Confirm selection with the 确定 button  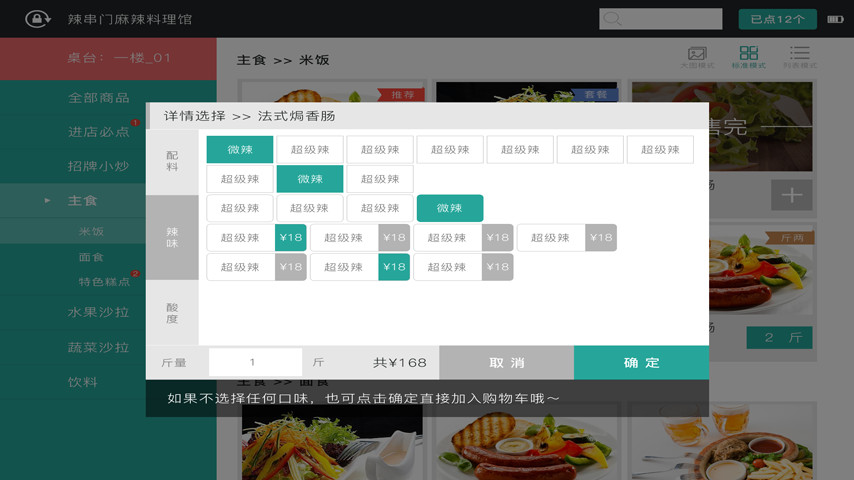click(641, 362)
